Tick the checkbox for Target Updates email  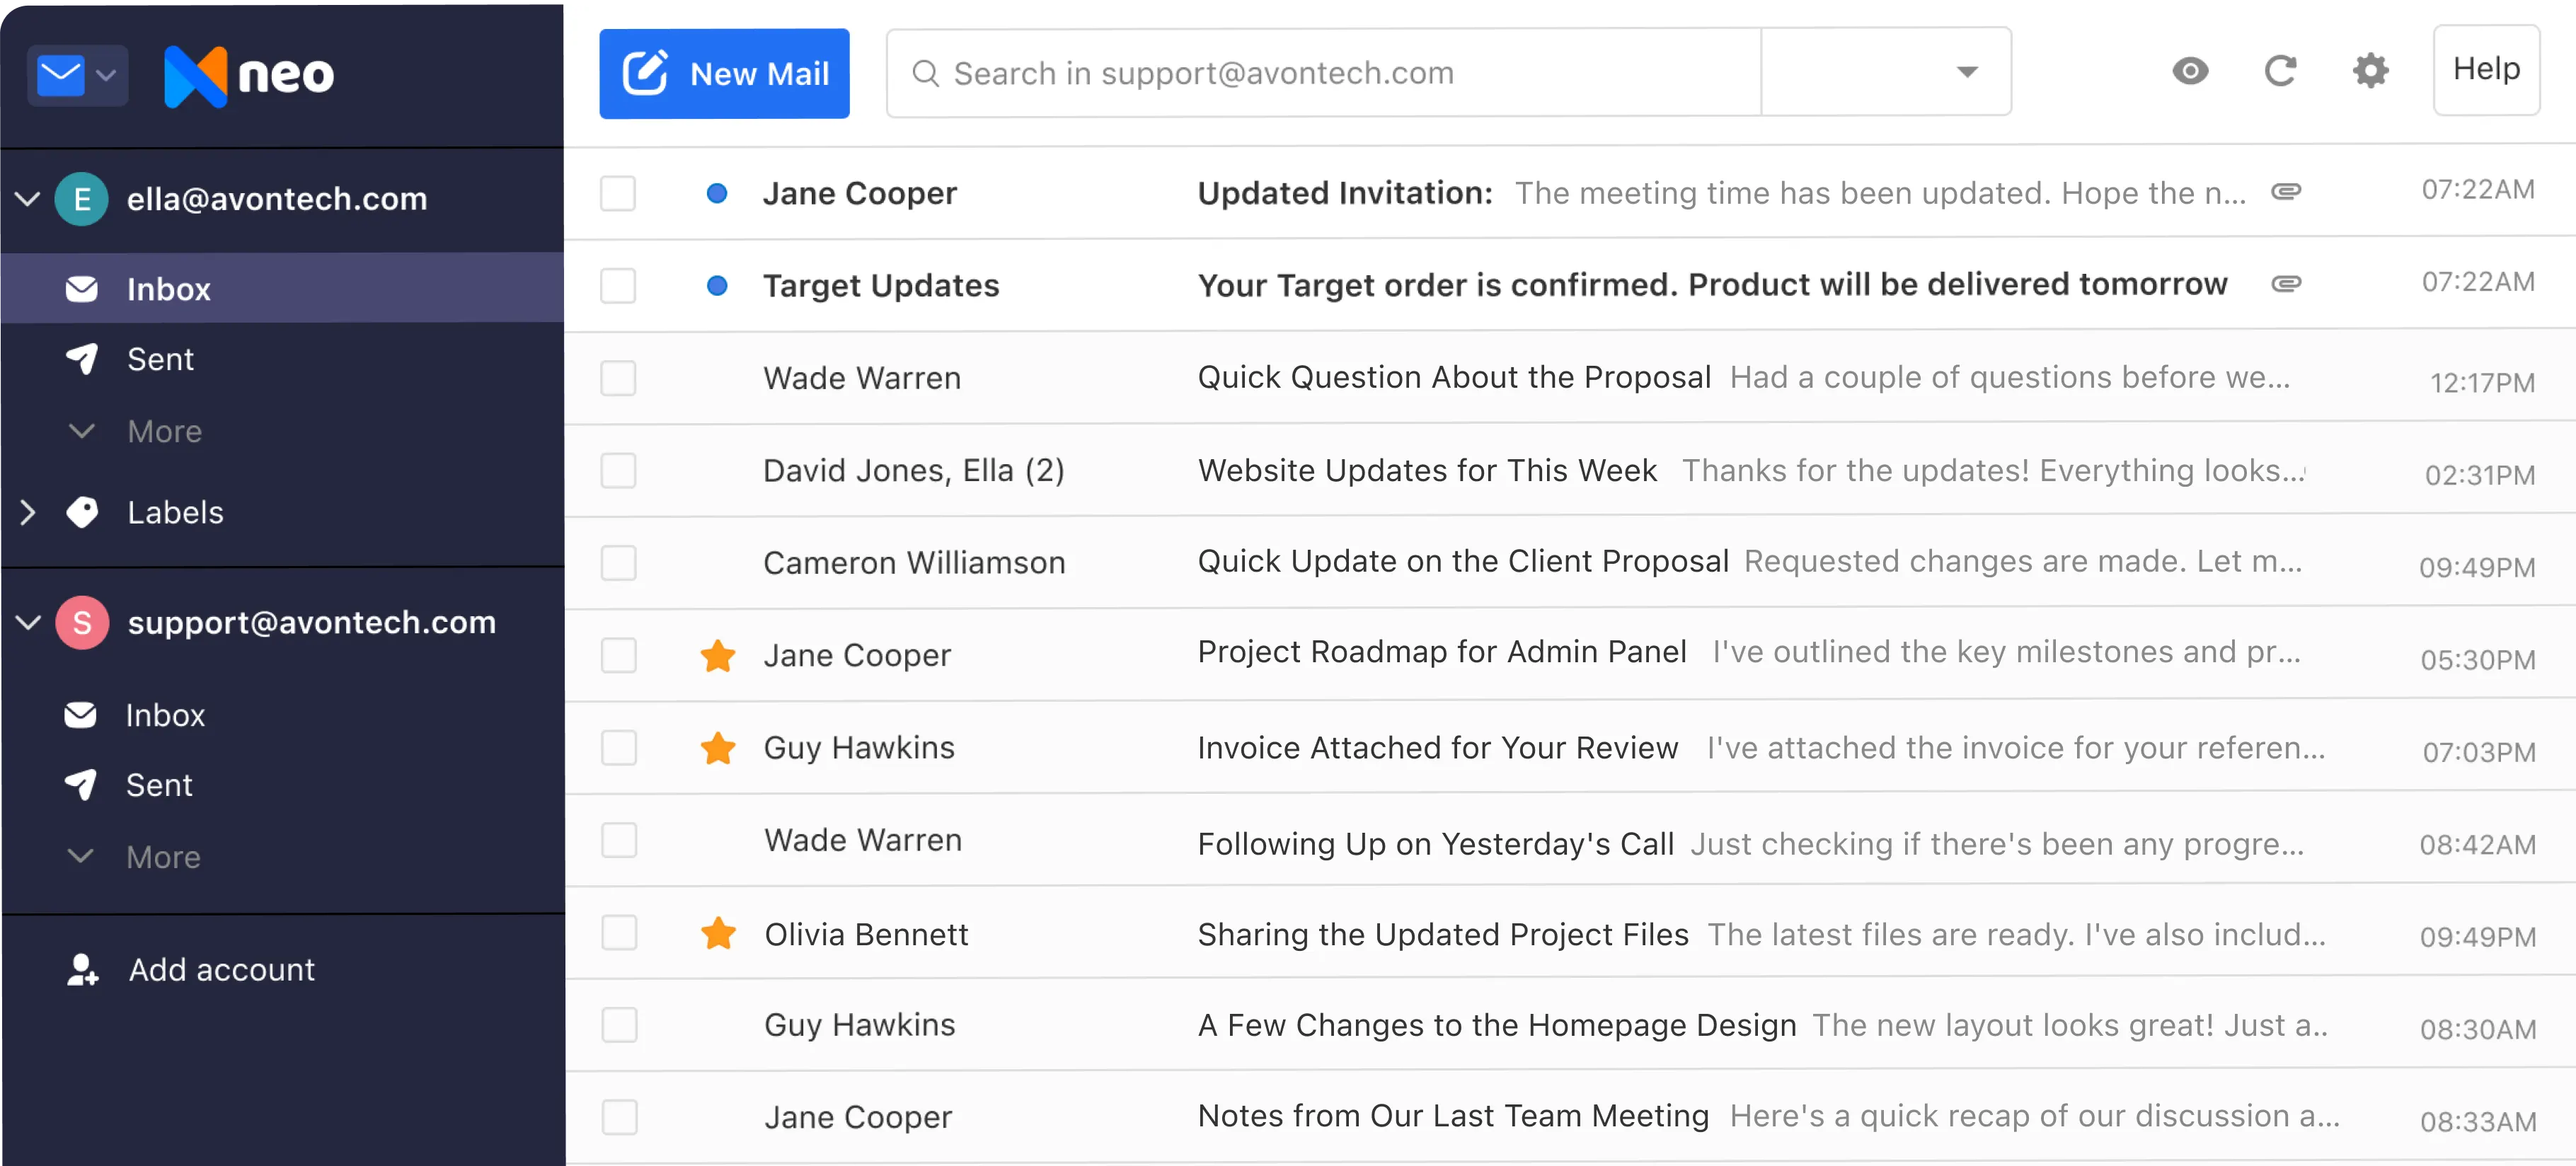[618, 286]
